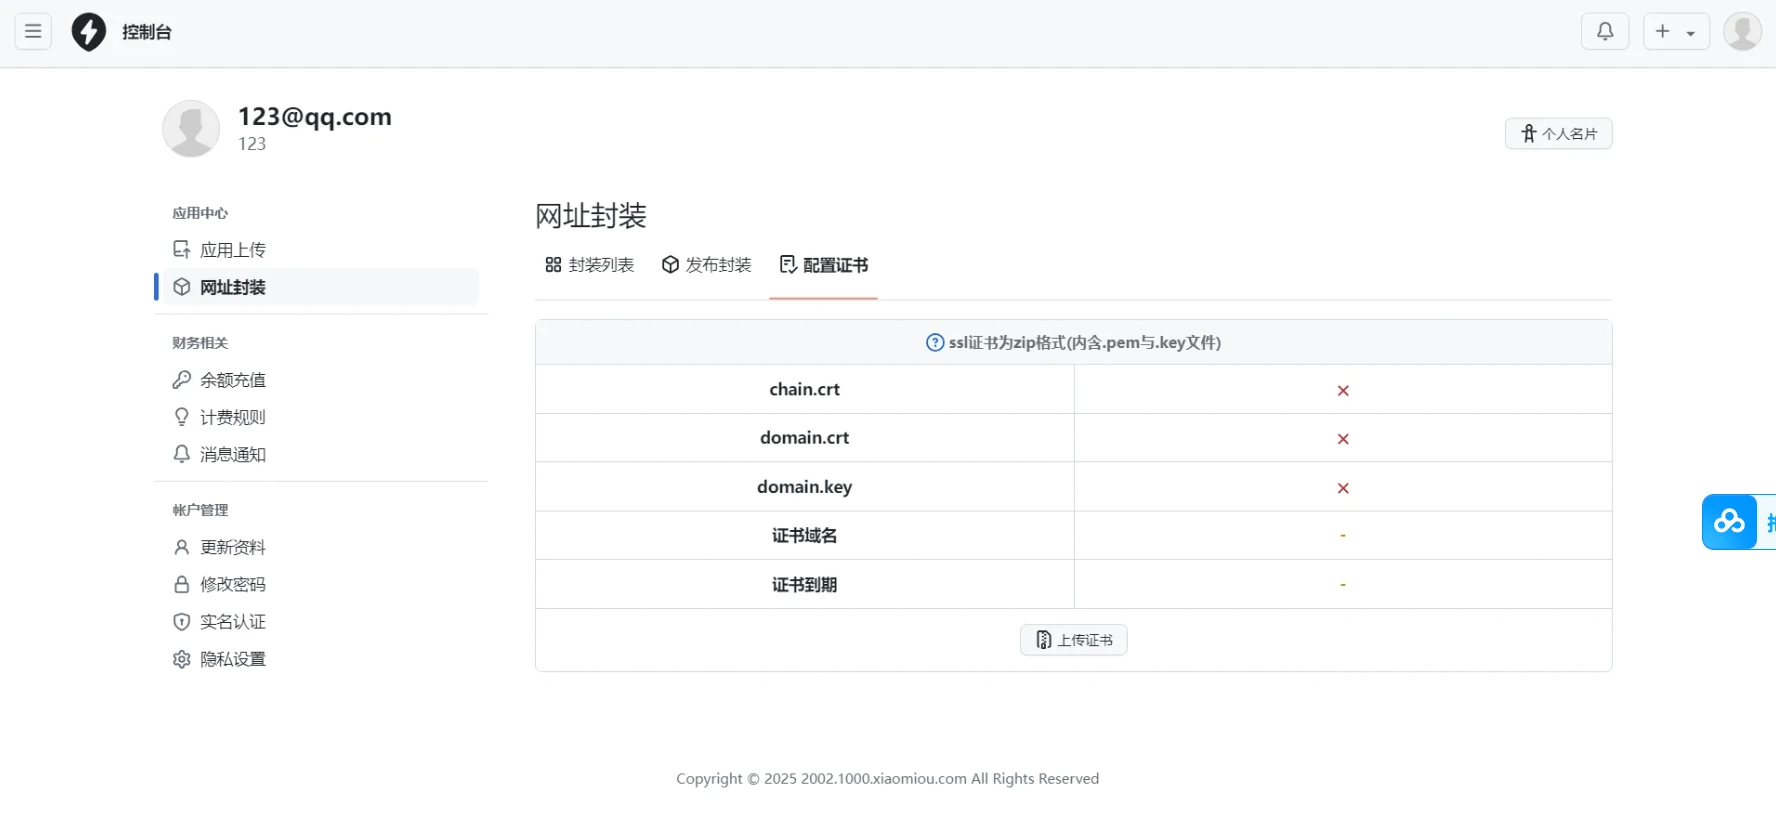
Task: Open 修改密码 page
Action: coord(232,585)
